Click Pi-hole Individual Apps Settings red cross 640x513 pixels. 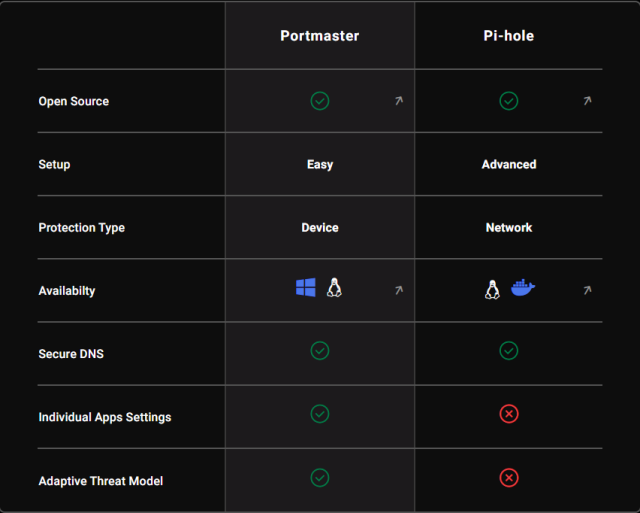(x=509, y=414)
